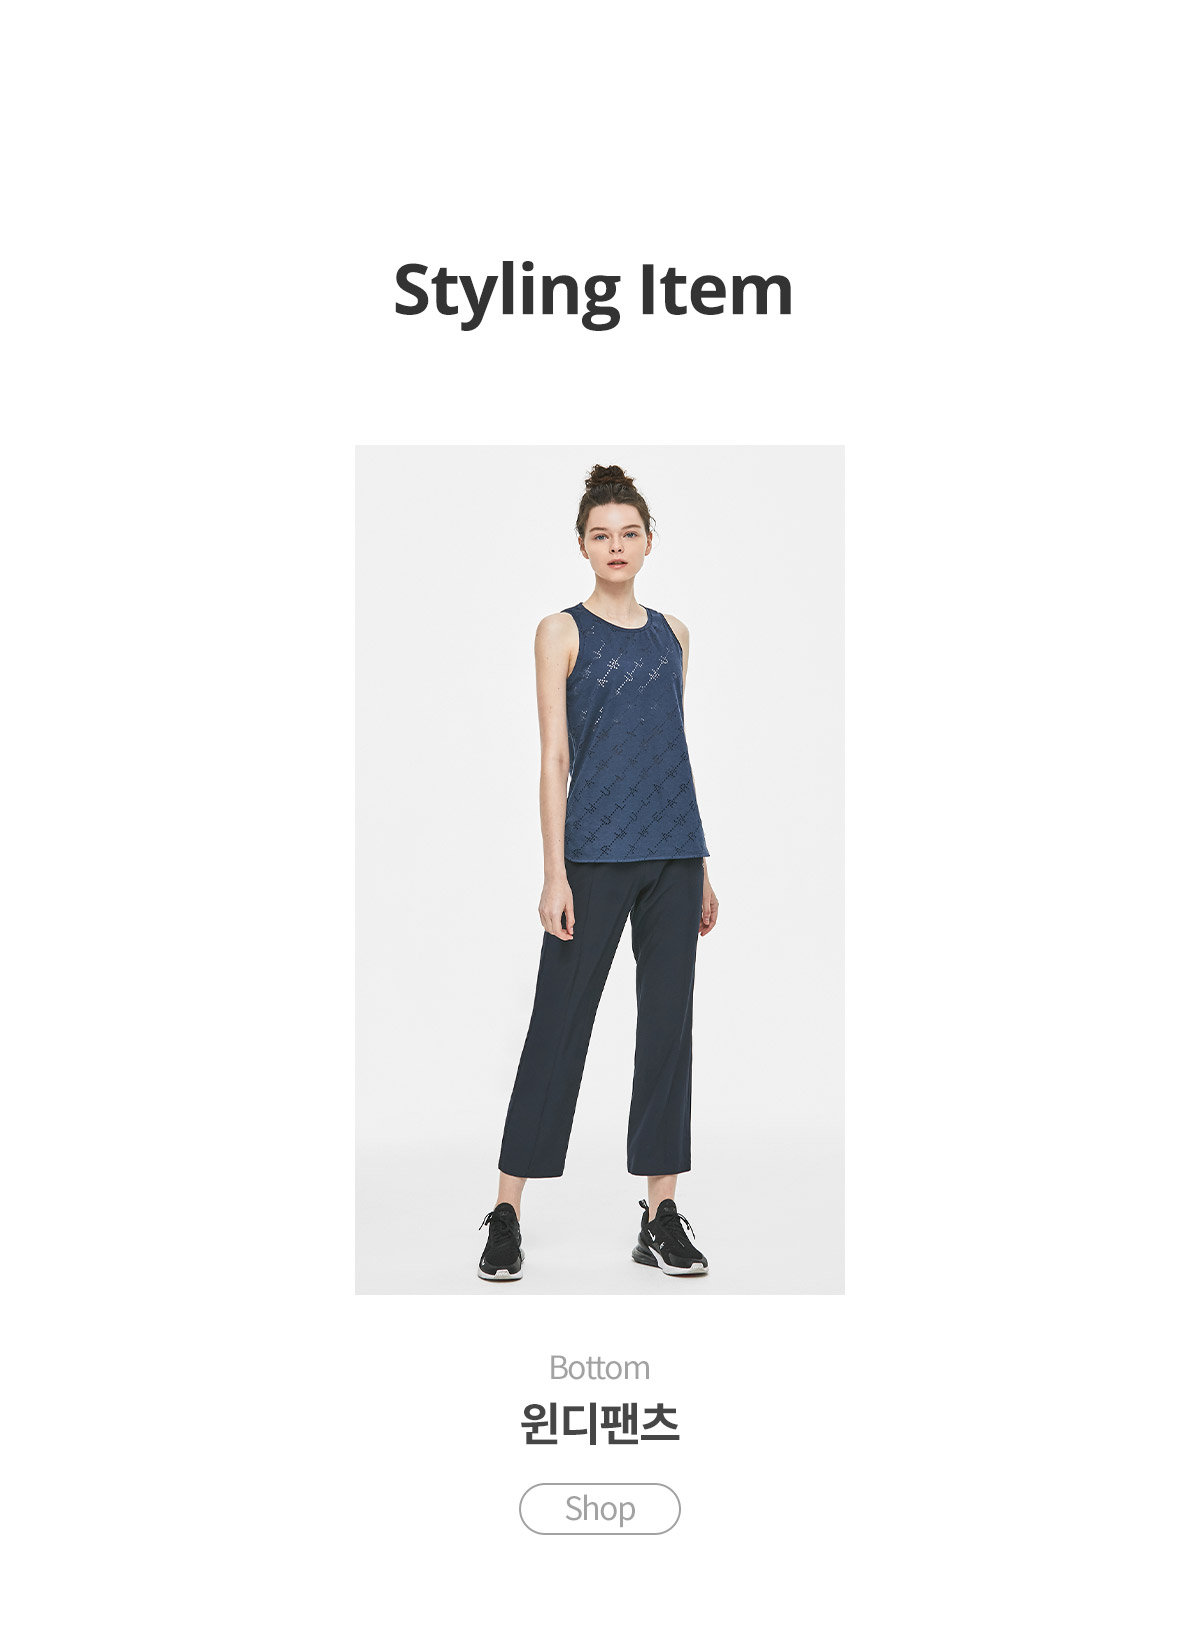Click the model's hair bun
The height and width of the screenshot is (1639, 1200).
pos(609,476)
